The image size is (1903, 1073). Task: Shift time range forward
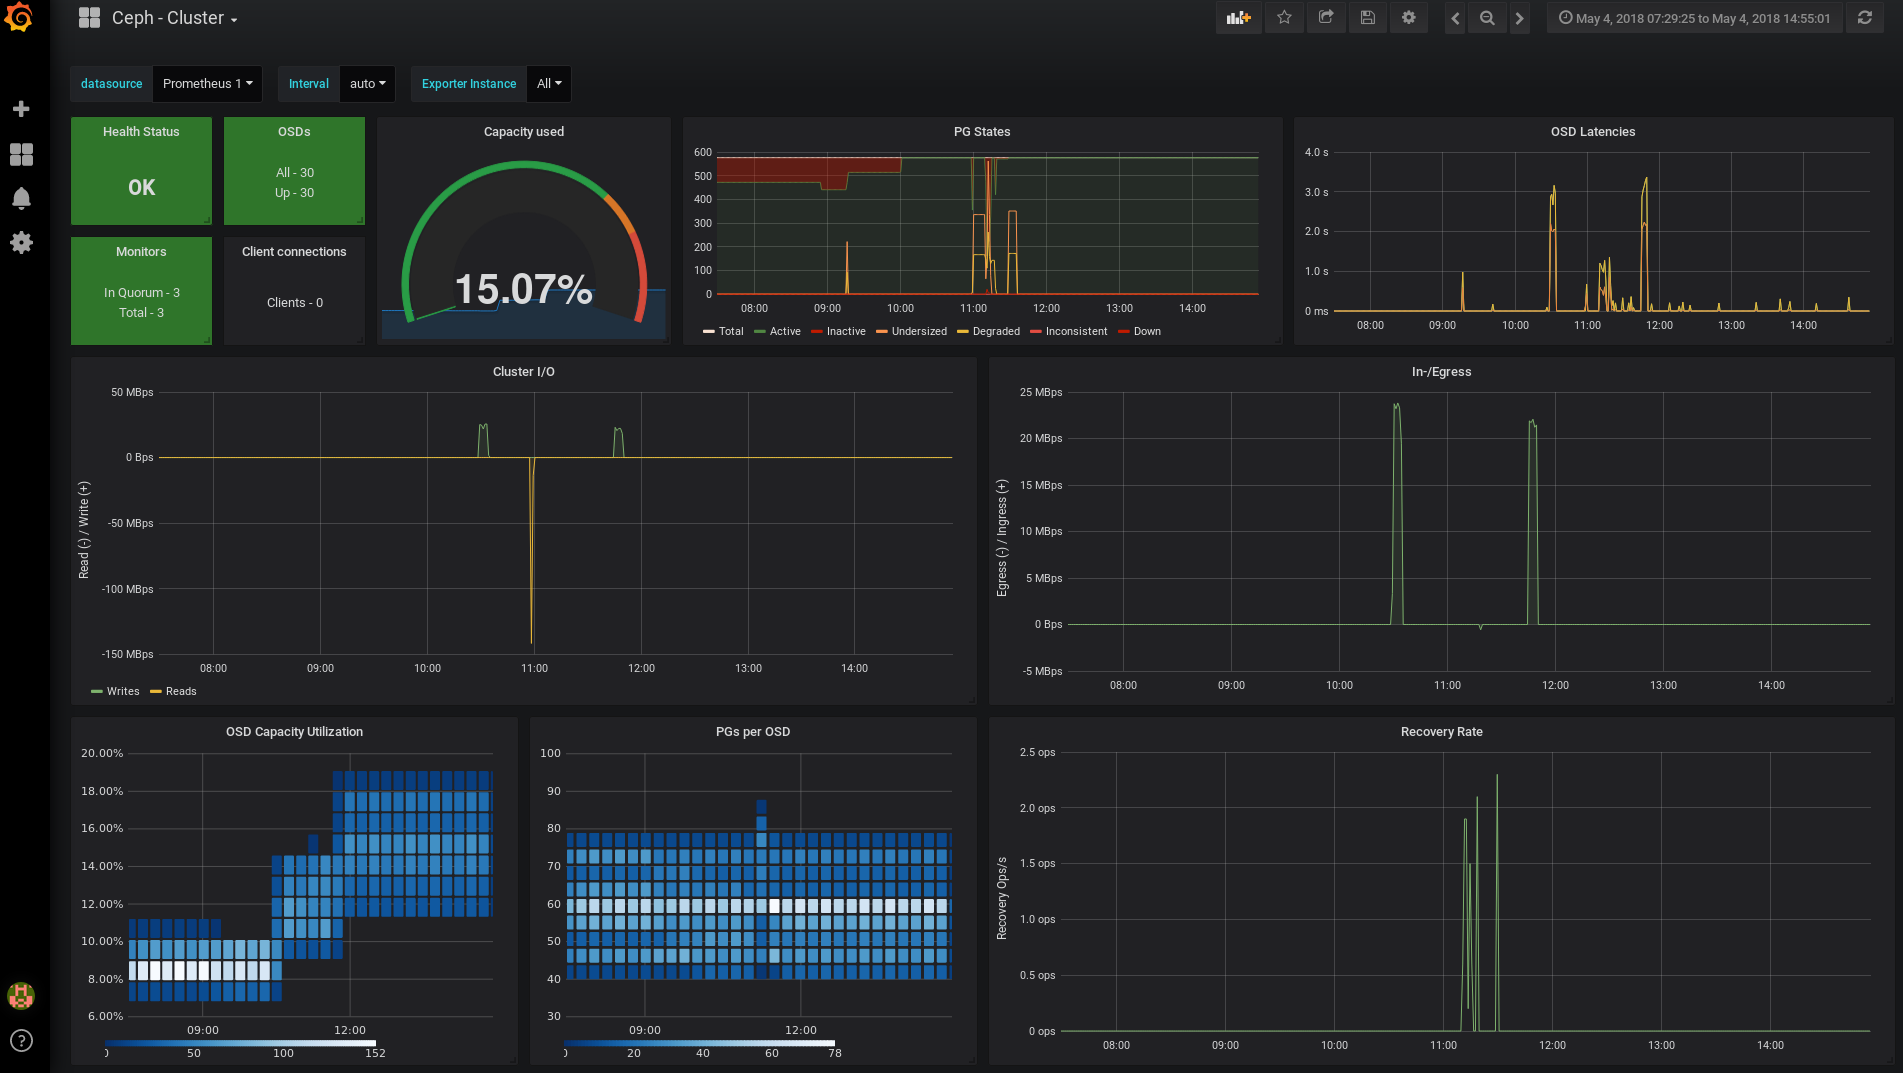tap(1519, 18)
